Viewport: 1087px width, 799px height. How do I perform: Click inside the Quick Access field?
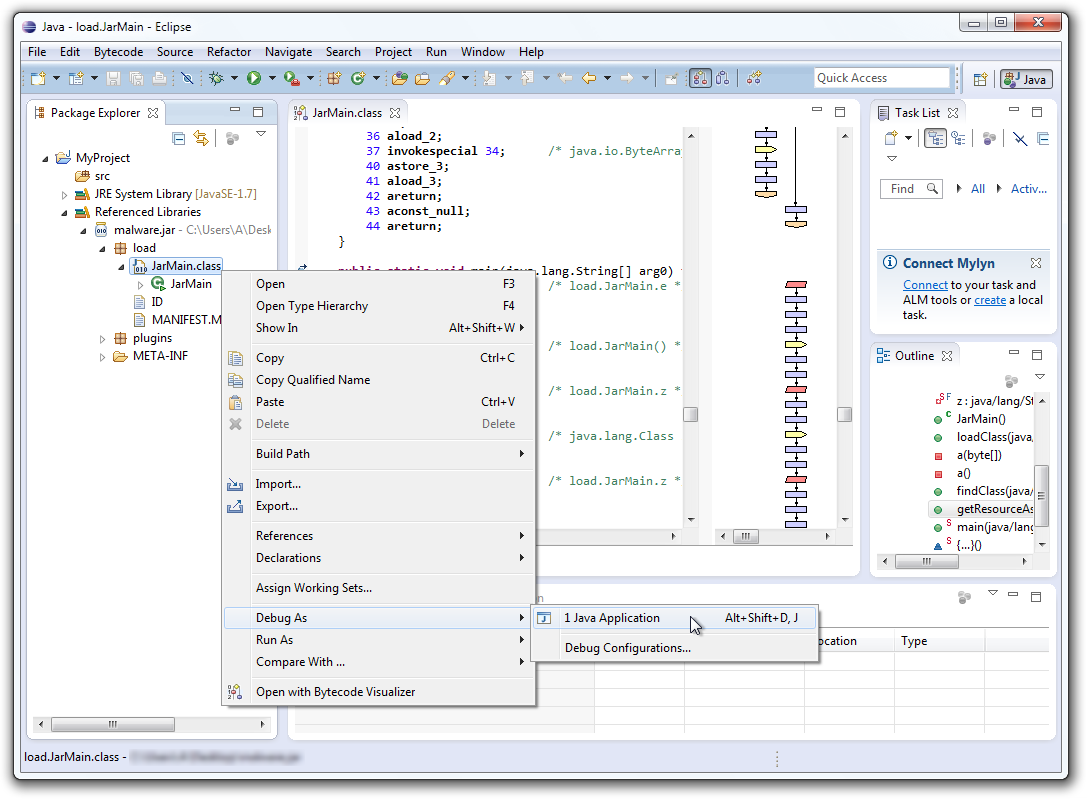pyautogui.click(x=880, y=77)
